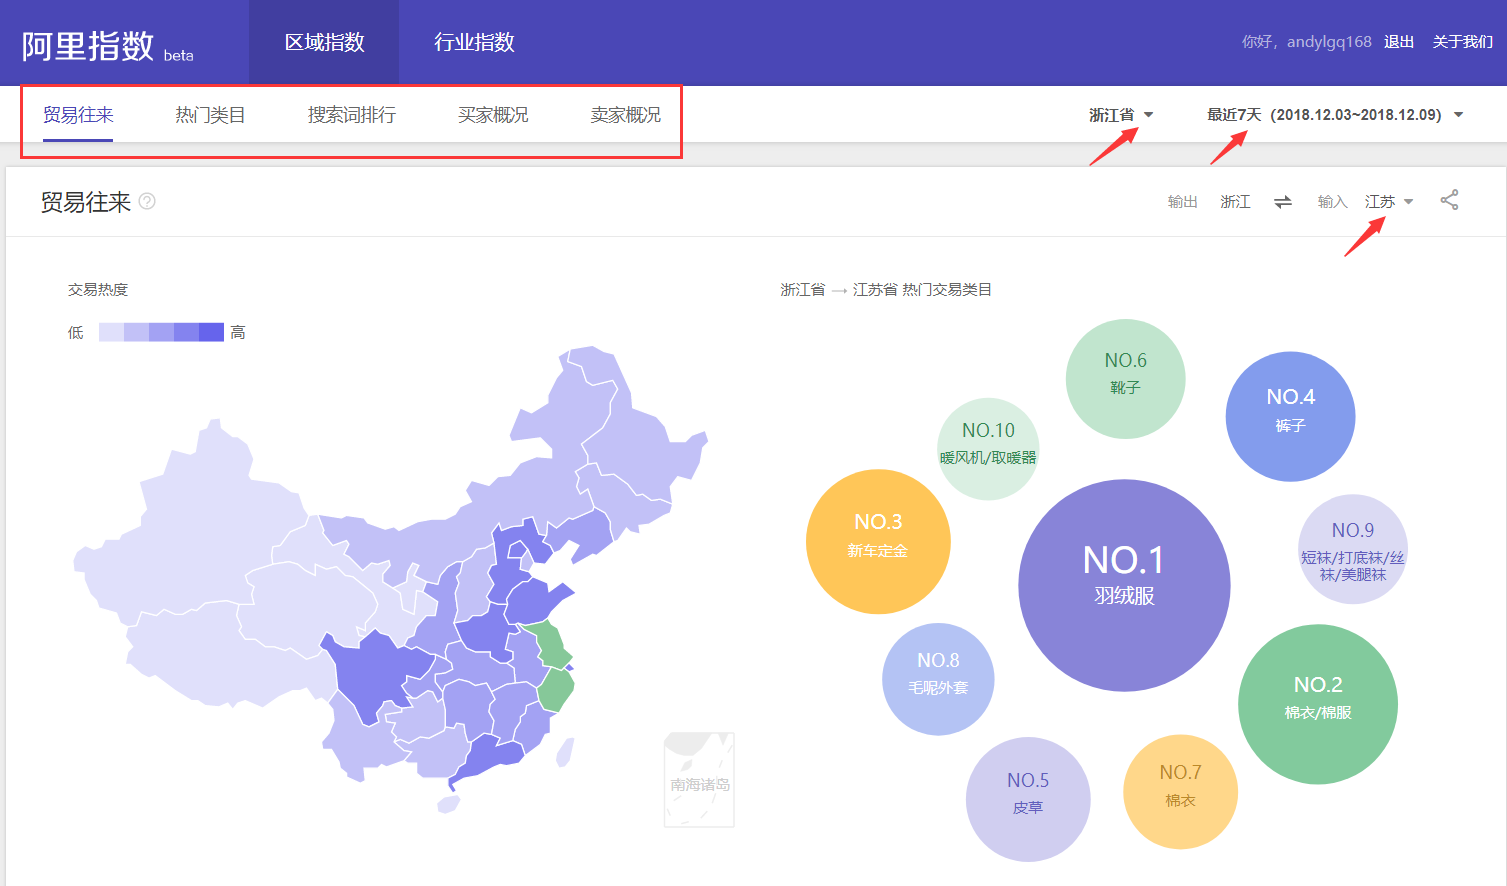The height and width of the screenshot is (886, 1507).
Task: Select the NO.1 羽绒服 bubble
Action: coord(1124,583)
